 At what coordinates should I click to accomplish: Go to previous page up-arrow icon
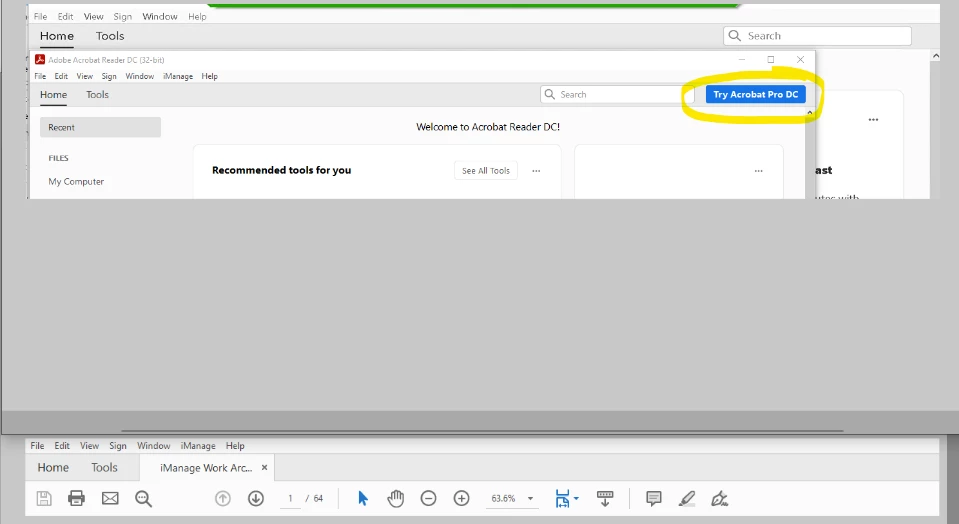[x=223, y=498]
